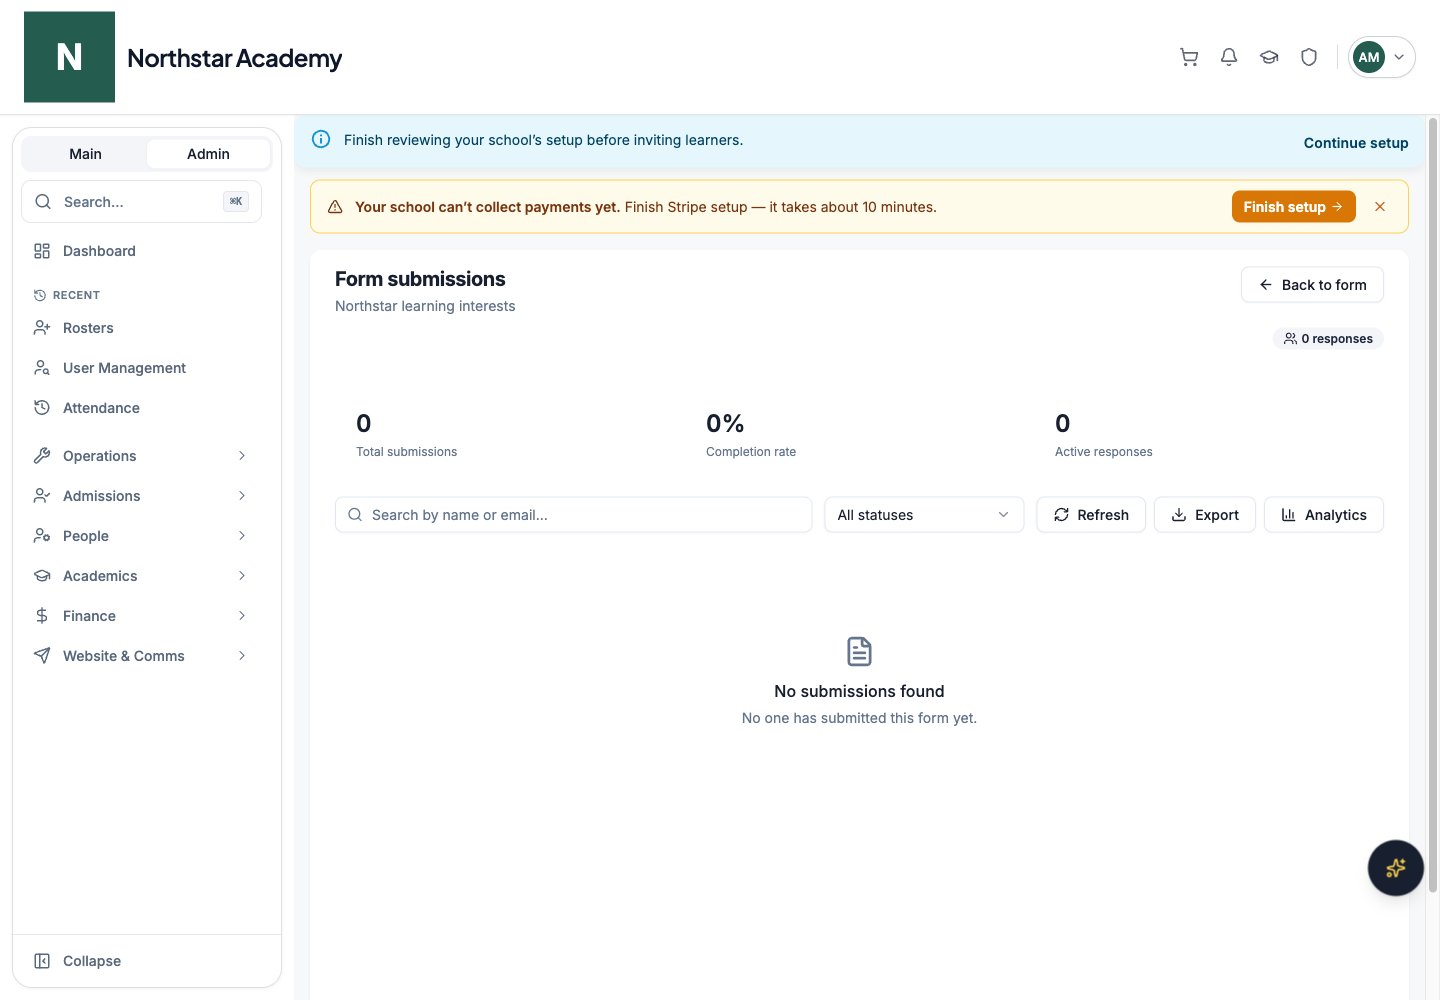Focus the sidebar Search field
The width and height of the screenshot is (1440, 1000).
pos(141,202)
